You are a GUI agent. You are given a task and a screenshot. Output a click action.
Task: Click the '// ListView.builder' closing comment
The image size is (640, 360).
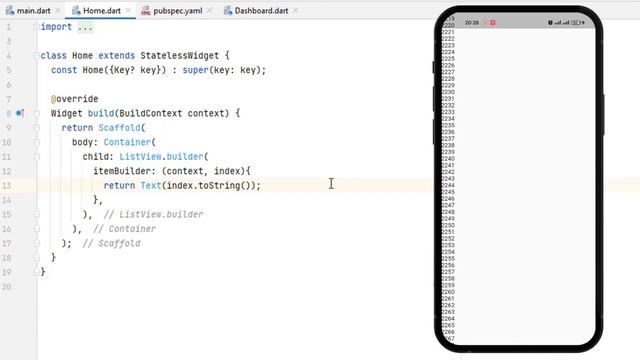click(153, 214)
